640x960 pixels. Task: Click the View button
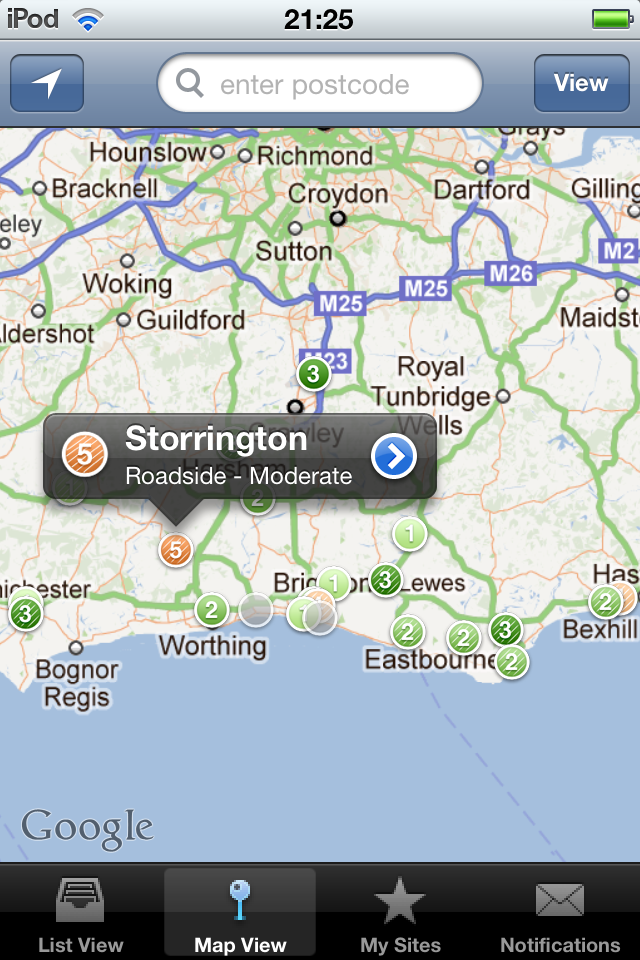[x=581, y=83]
